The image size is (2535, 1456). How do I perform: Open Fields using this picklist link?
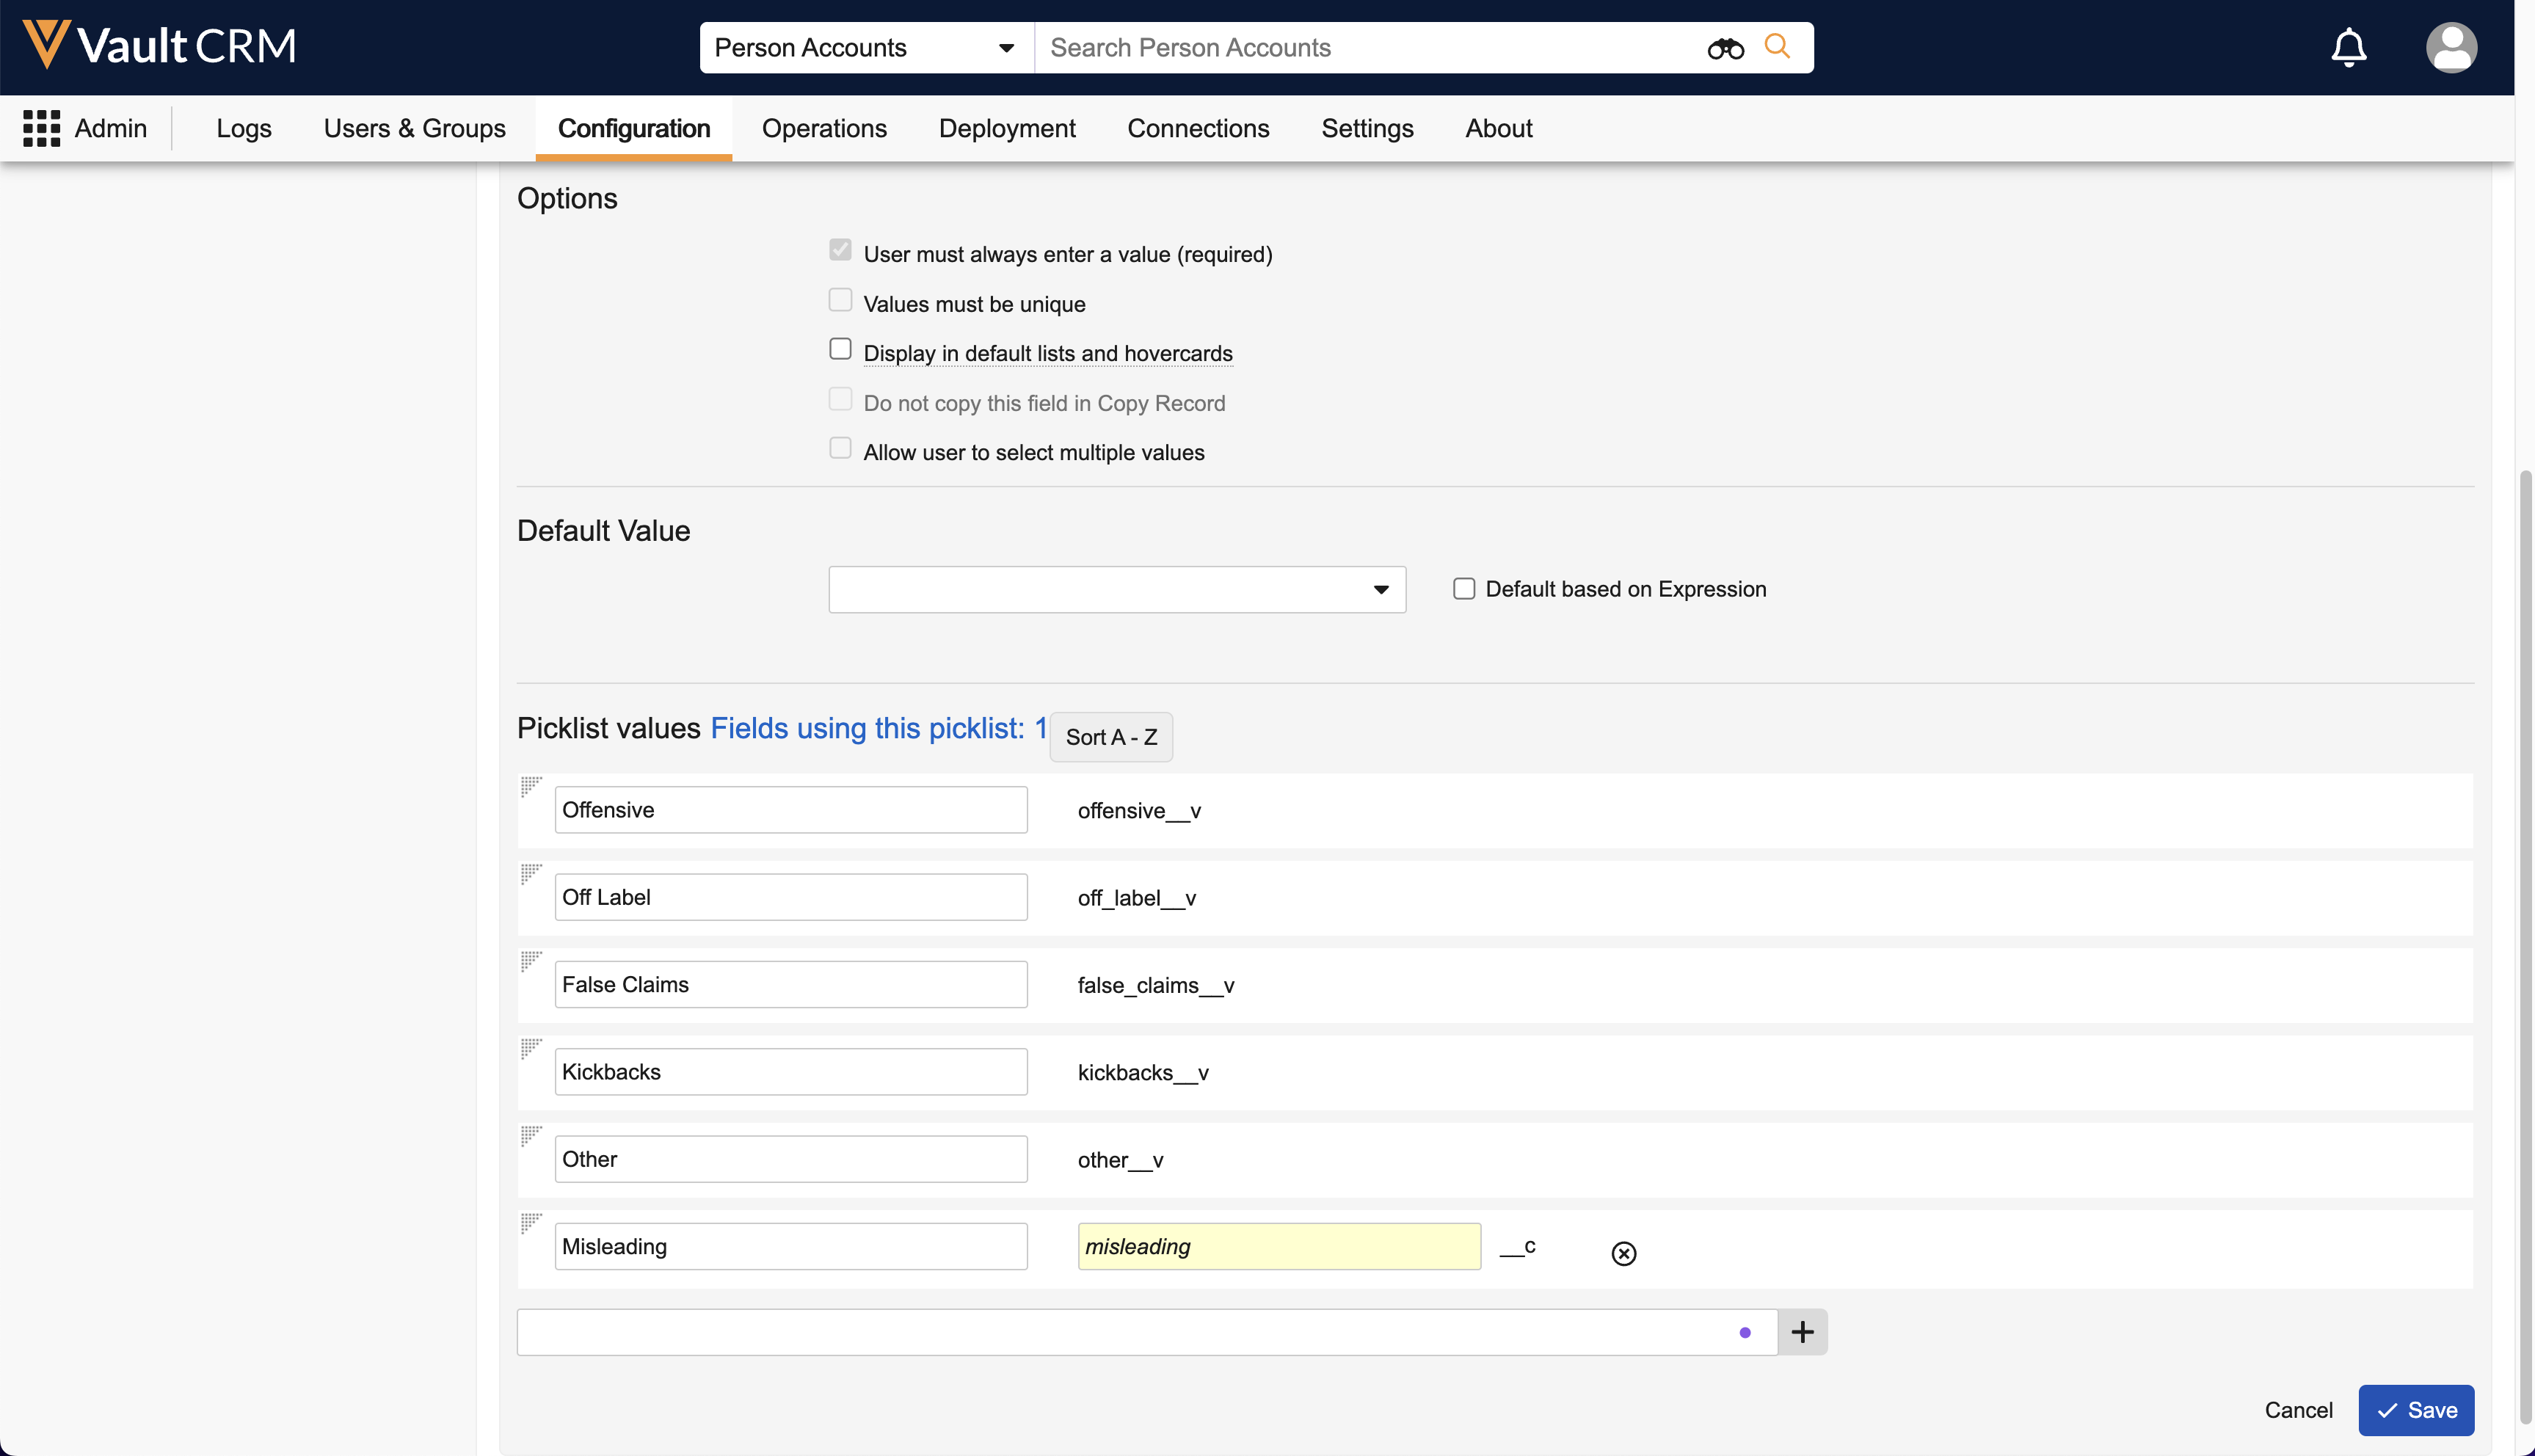pyautogui.click(x=878, y=728)
